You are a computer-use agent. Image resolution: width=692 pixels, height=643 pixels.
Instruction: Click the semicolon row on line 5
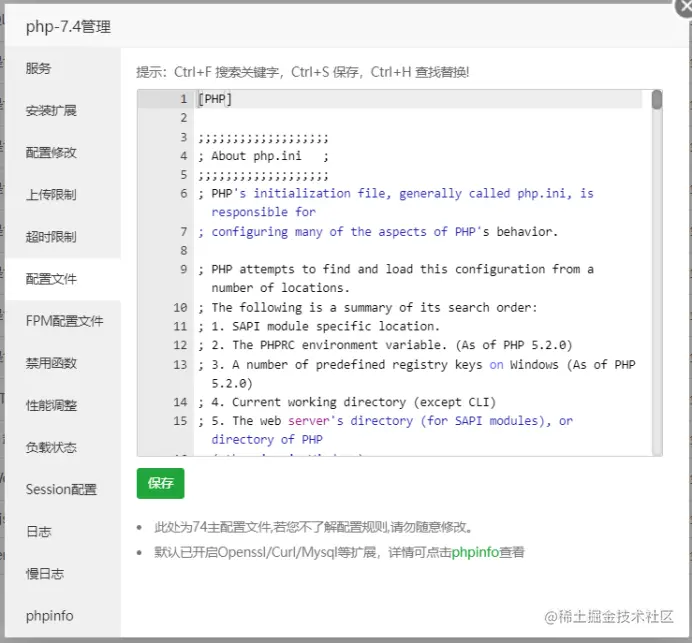click(263, 176)
